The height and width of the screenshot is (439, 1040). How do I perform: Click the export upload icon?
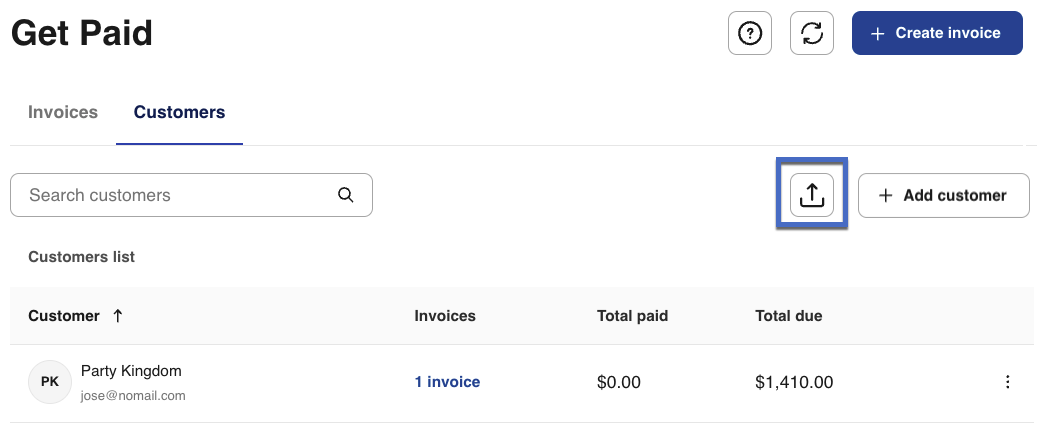tap(812, 195)
